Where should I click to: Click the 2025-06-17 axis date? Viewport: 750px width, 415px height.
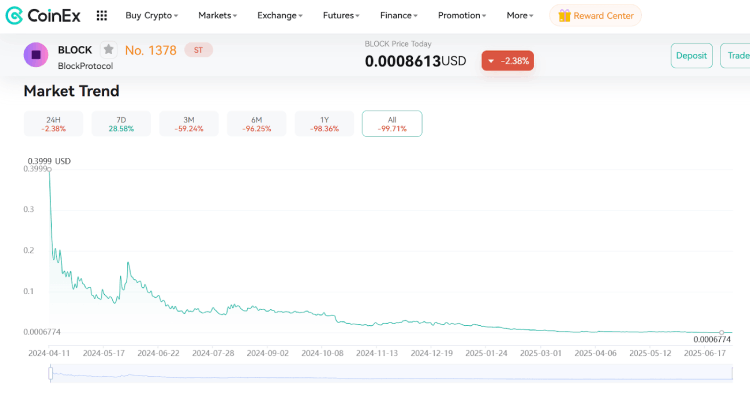tap(705, 353)
